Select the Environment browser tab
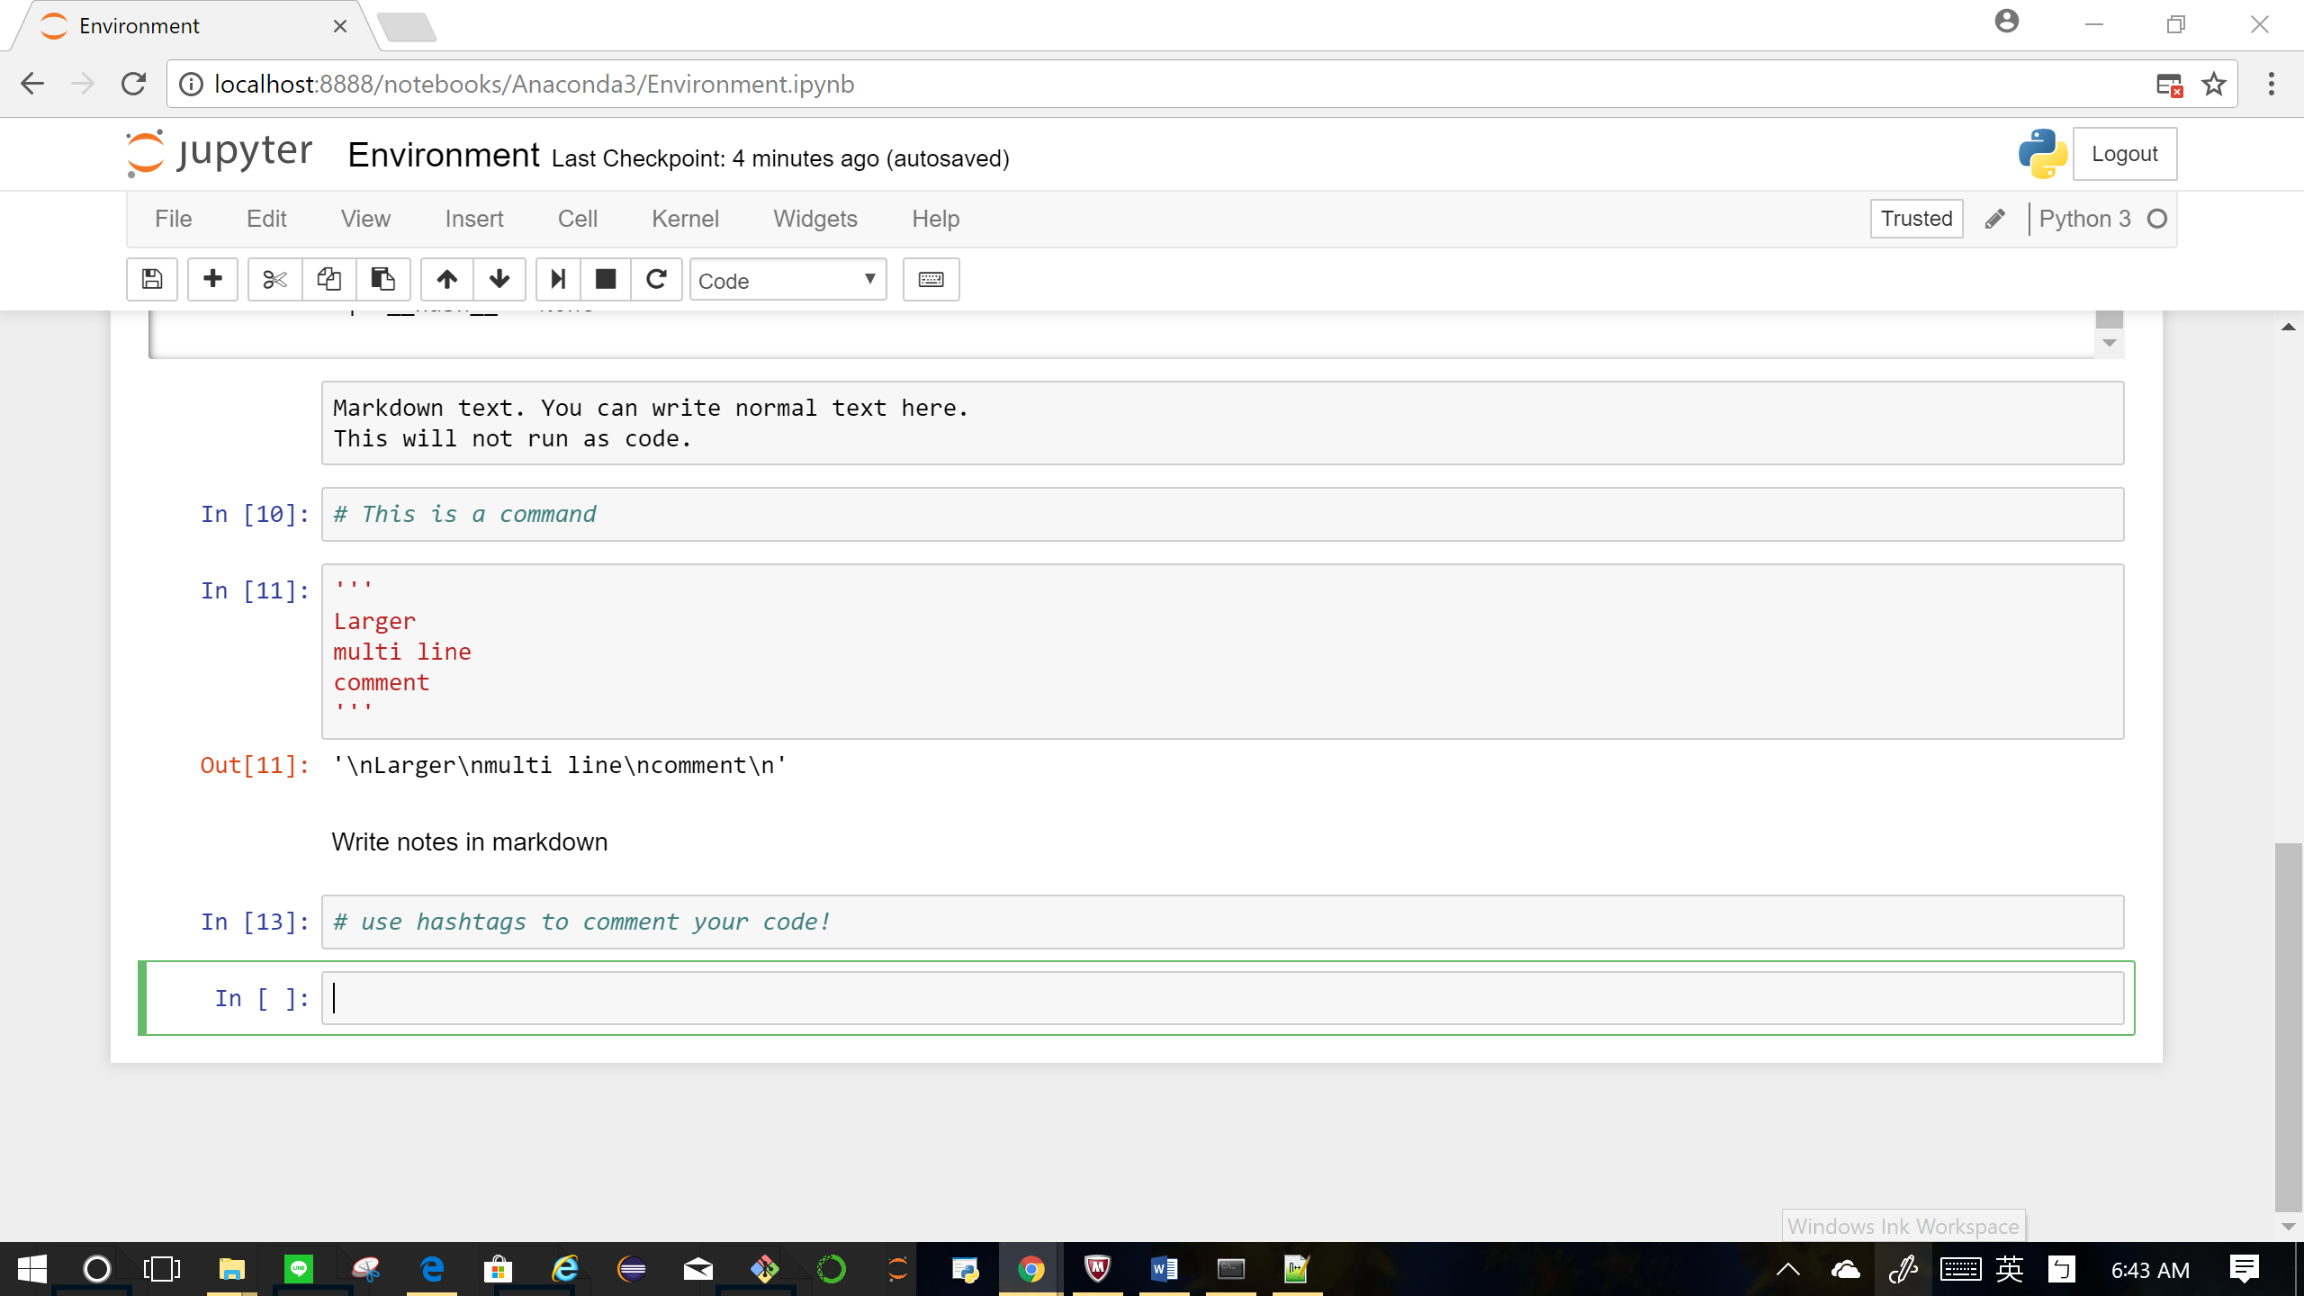The height and width of the screenshot is (1296, 2304). pos(140,25)
